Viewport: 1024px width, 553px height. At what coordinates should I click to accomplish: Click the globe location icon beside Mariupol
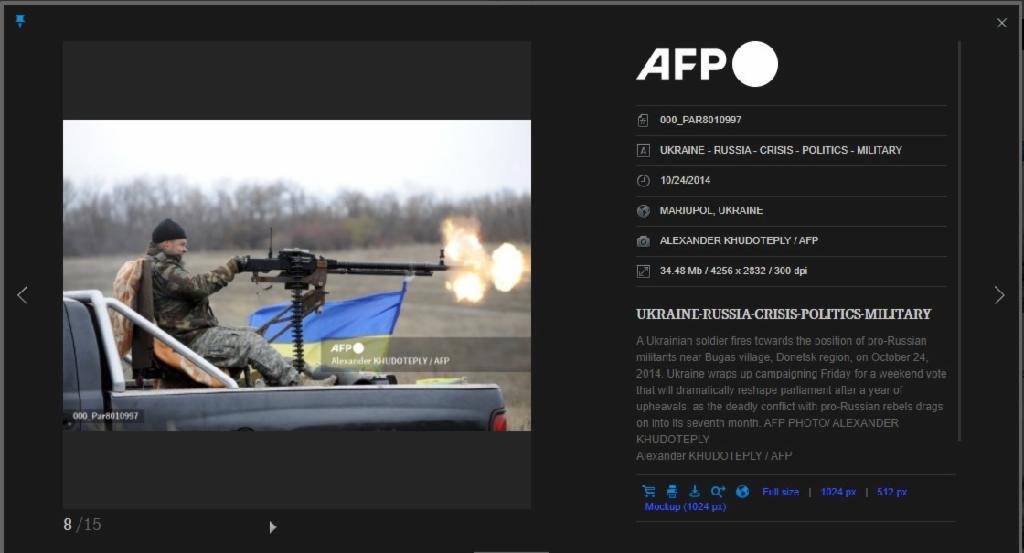point(643,211)
